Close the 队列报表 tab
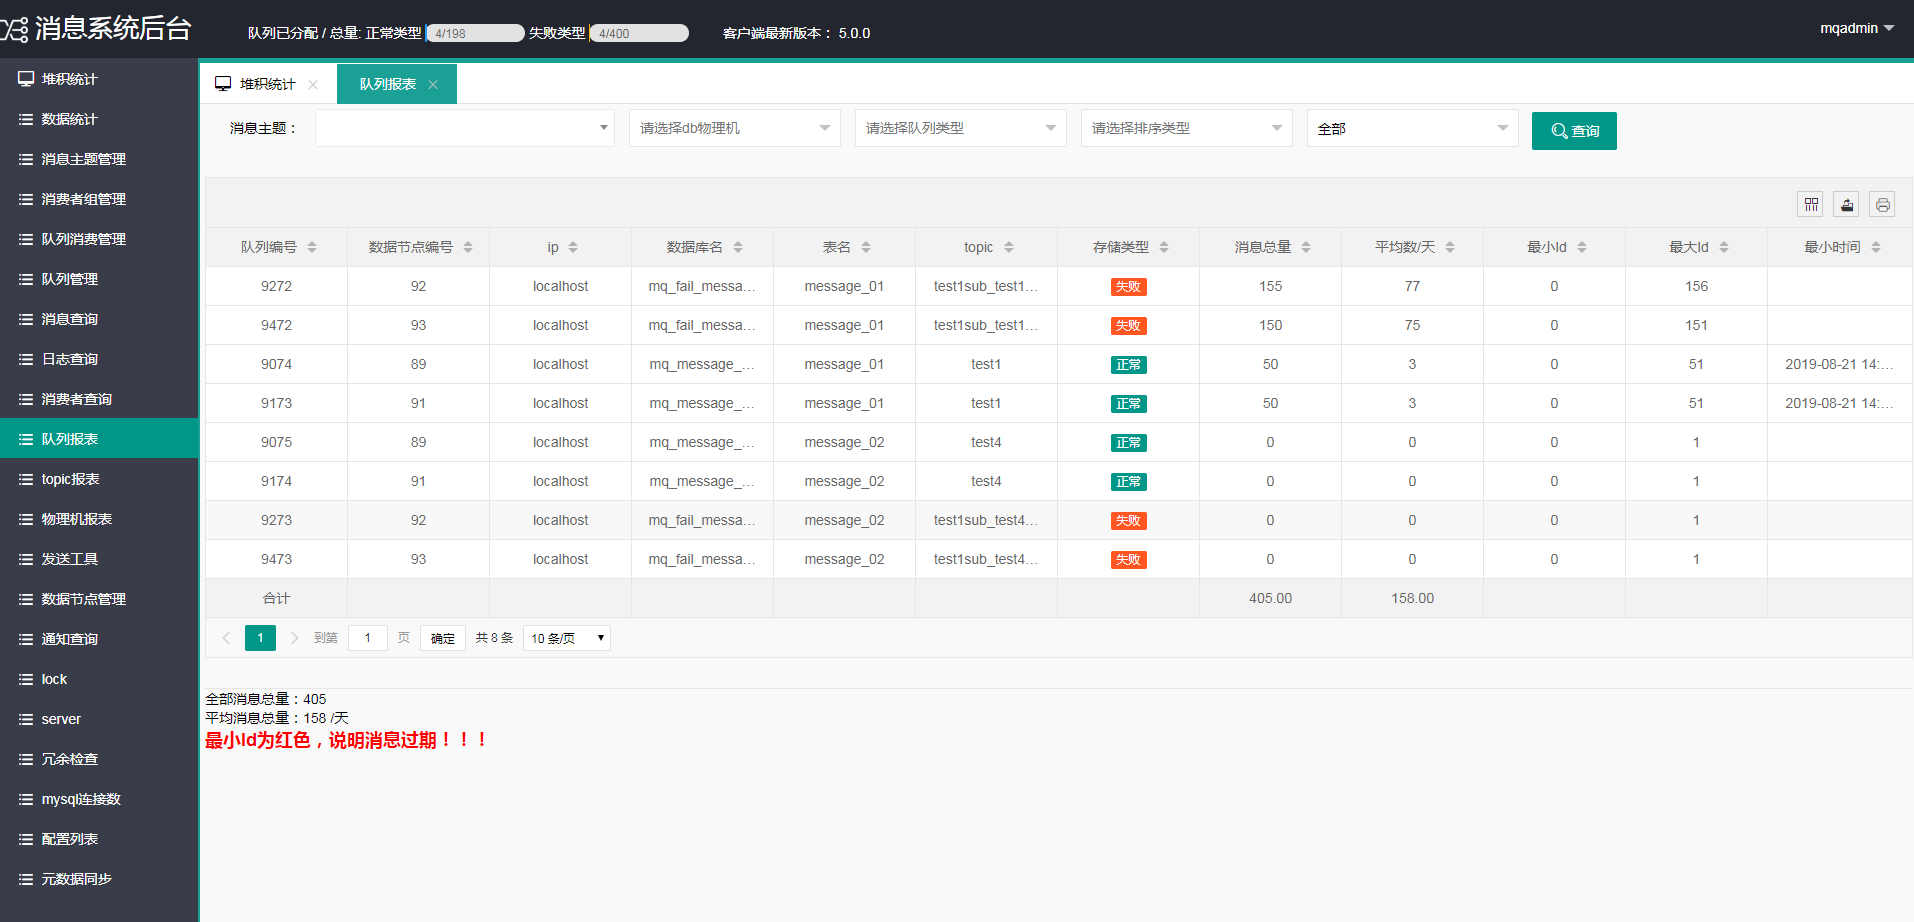Screen dimensions: 1914x922 (x=433, y=85)
